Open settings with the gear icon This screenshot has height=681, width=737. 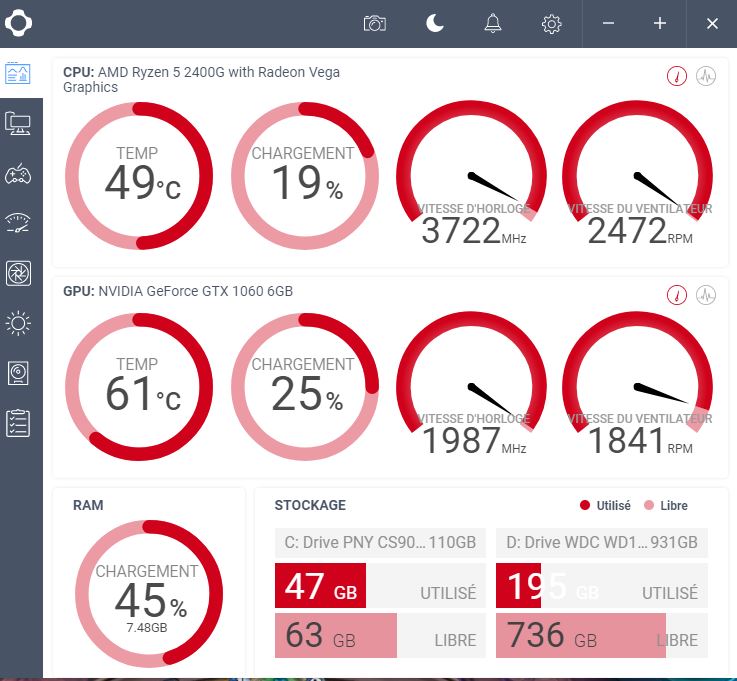[x=551, y=23]
